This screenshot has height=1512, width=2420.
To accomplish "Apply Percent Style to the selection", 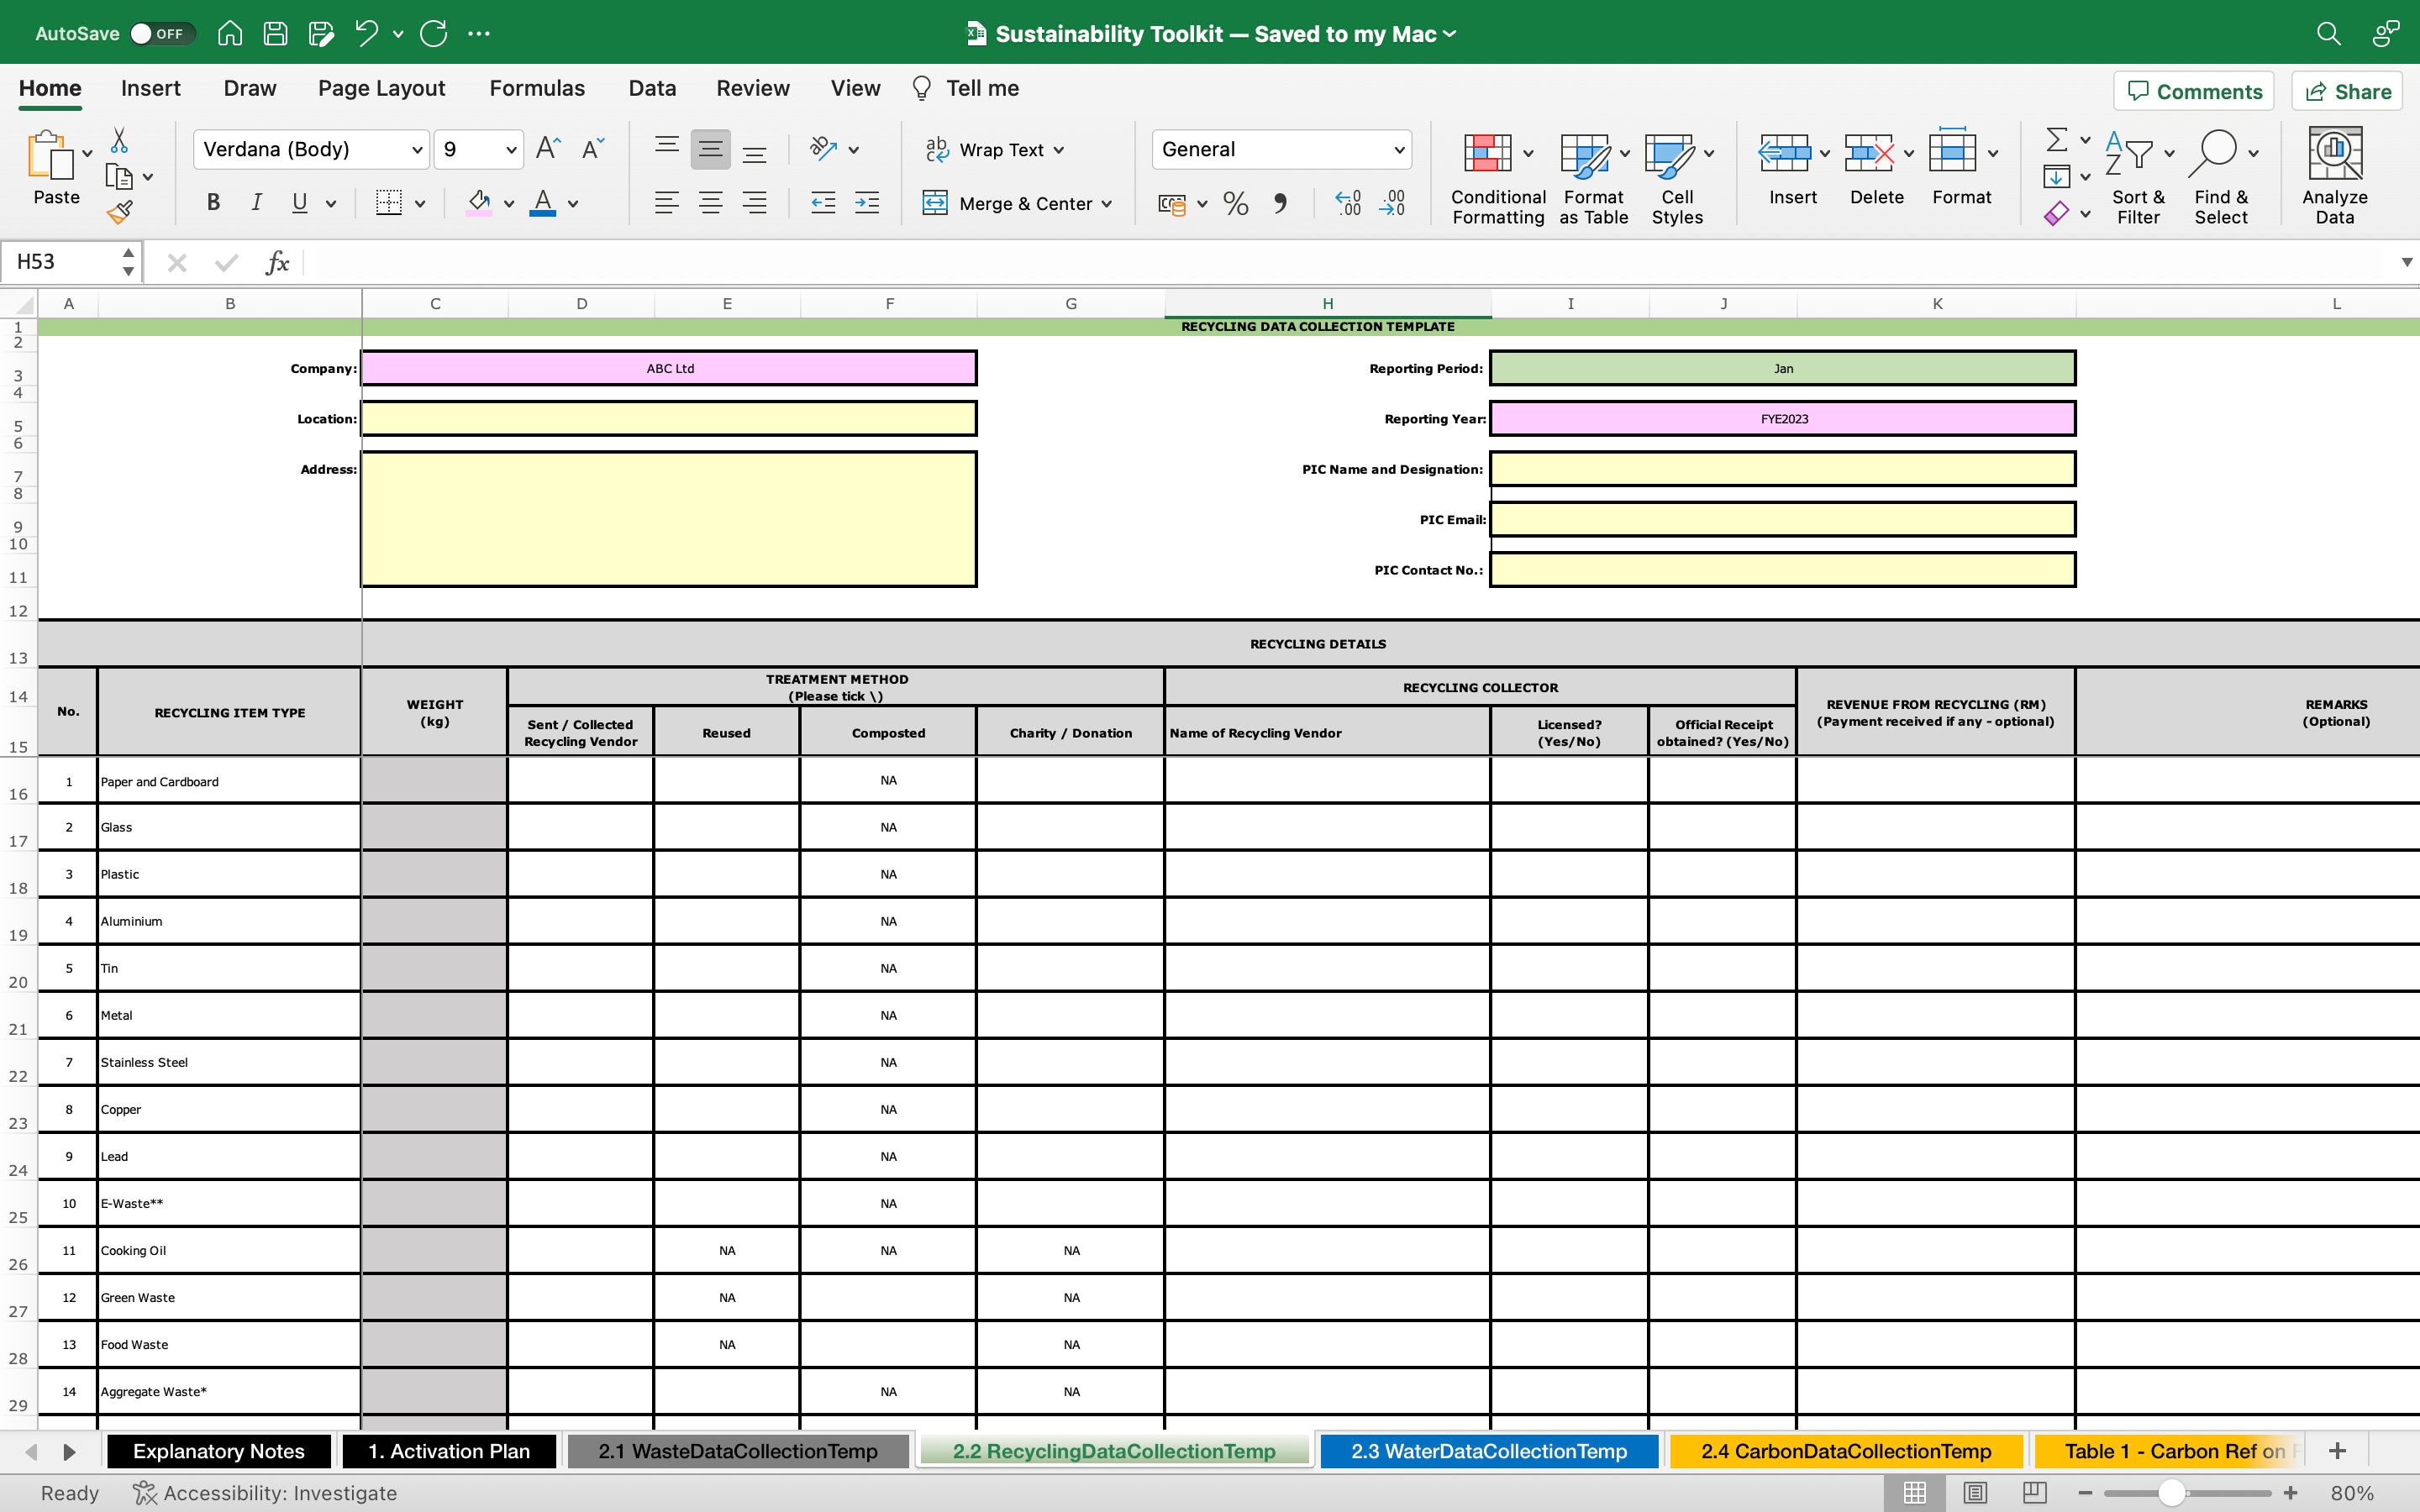I will (1235, 203).
